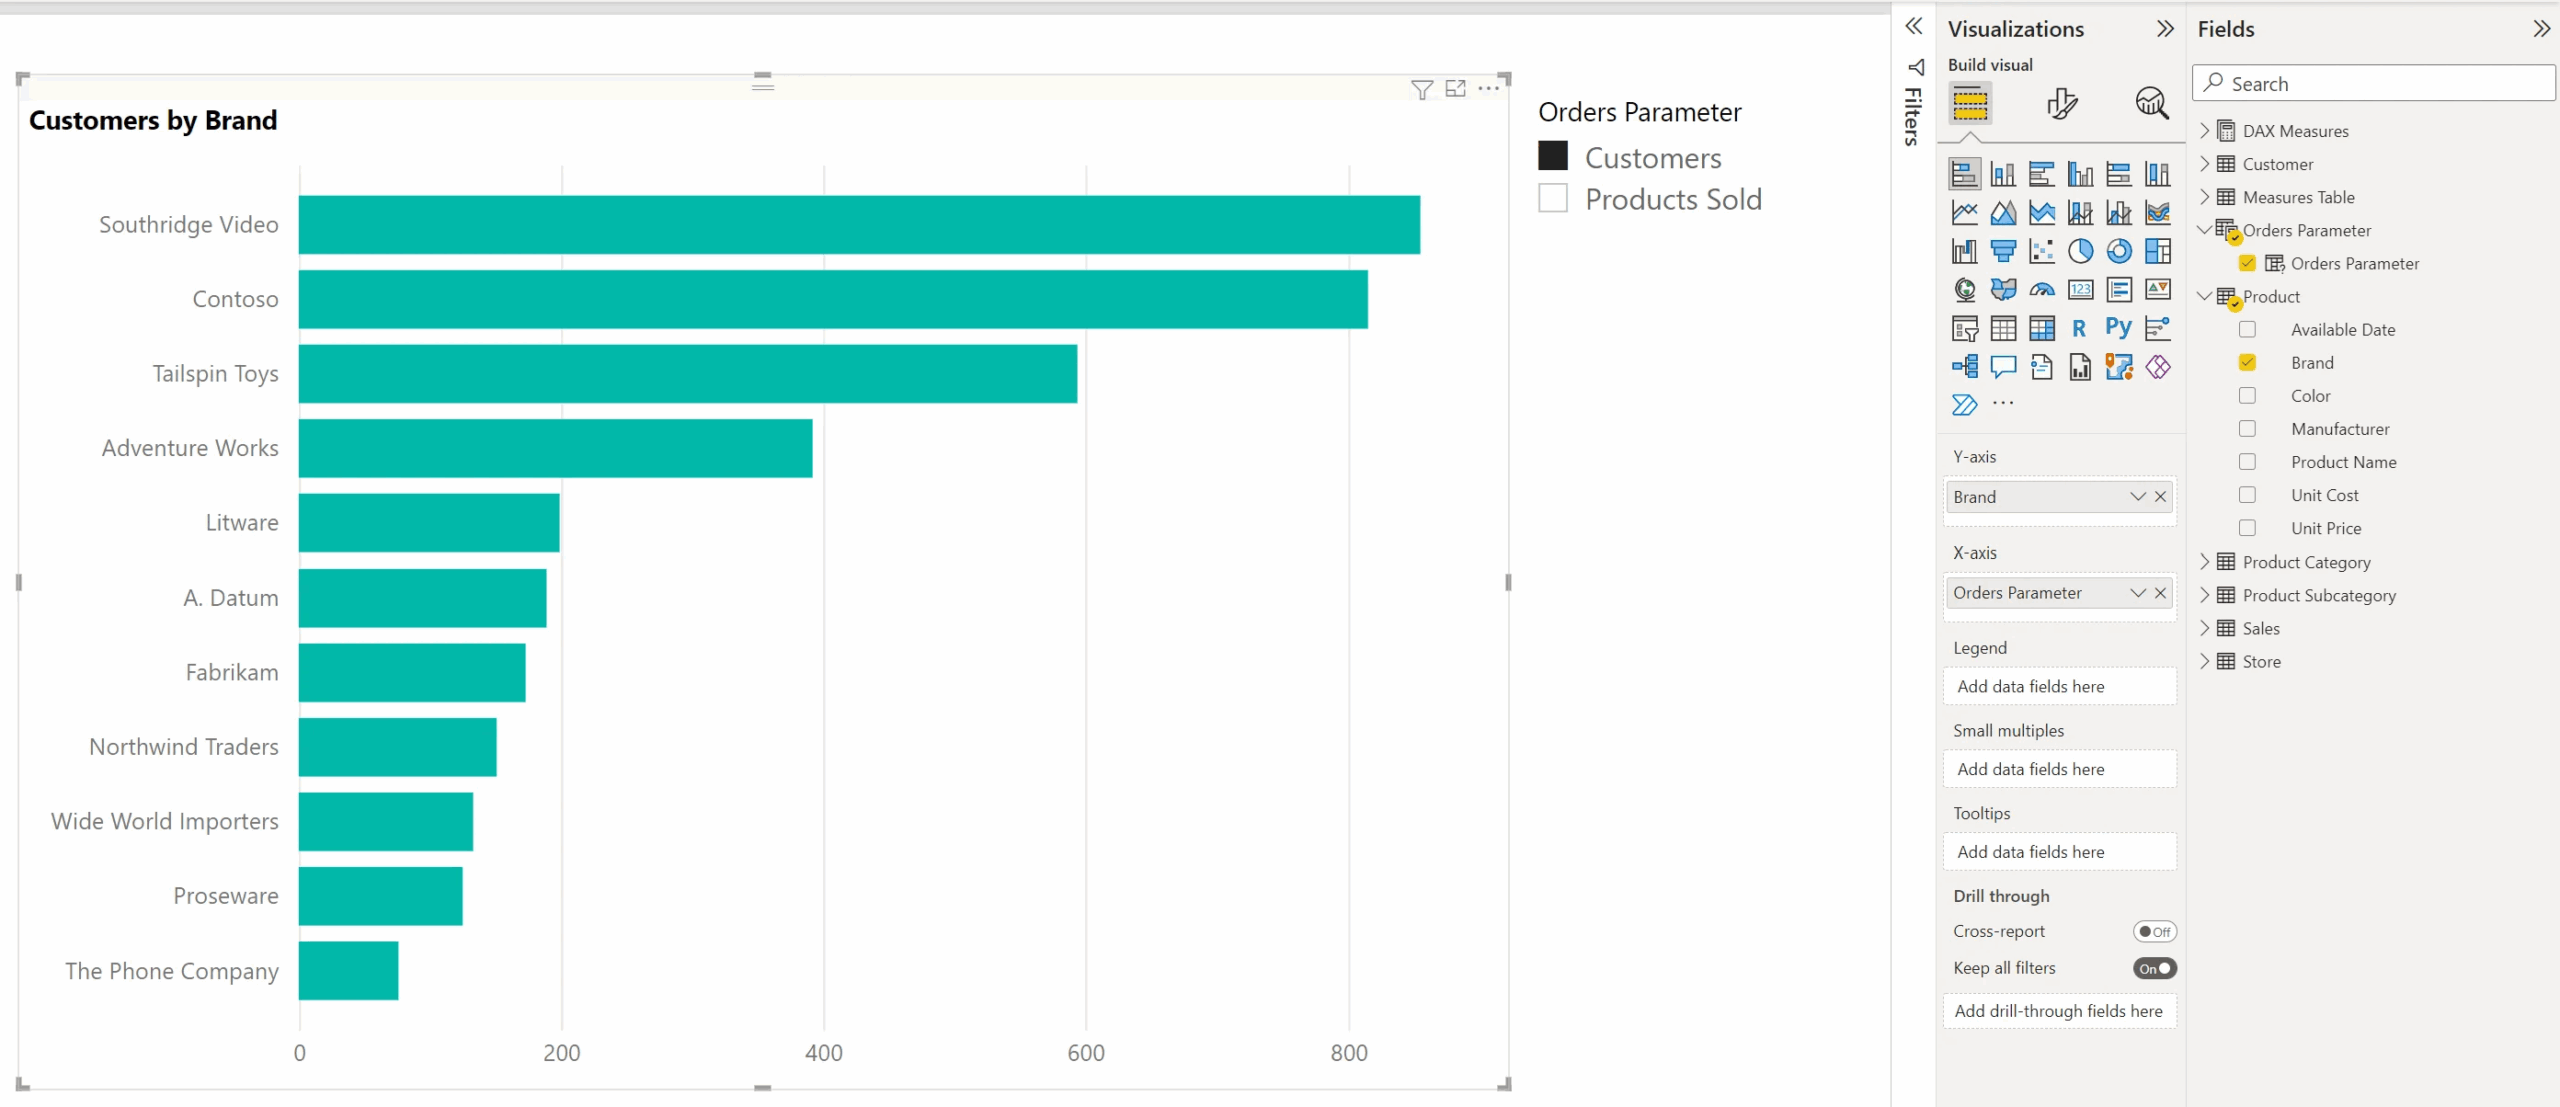This screenshot has width=2560, height=1107.
Task: Click the add drill-through fields well
Action: [2059, 1010]
